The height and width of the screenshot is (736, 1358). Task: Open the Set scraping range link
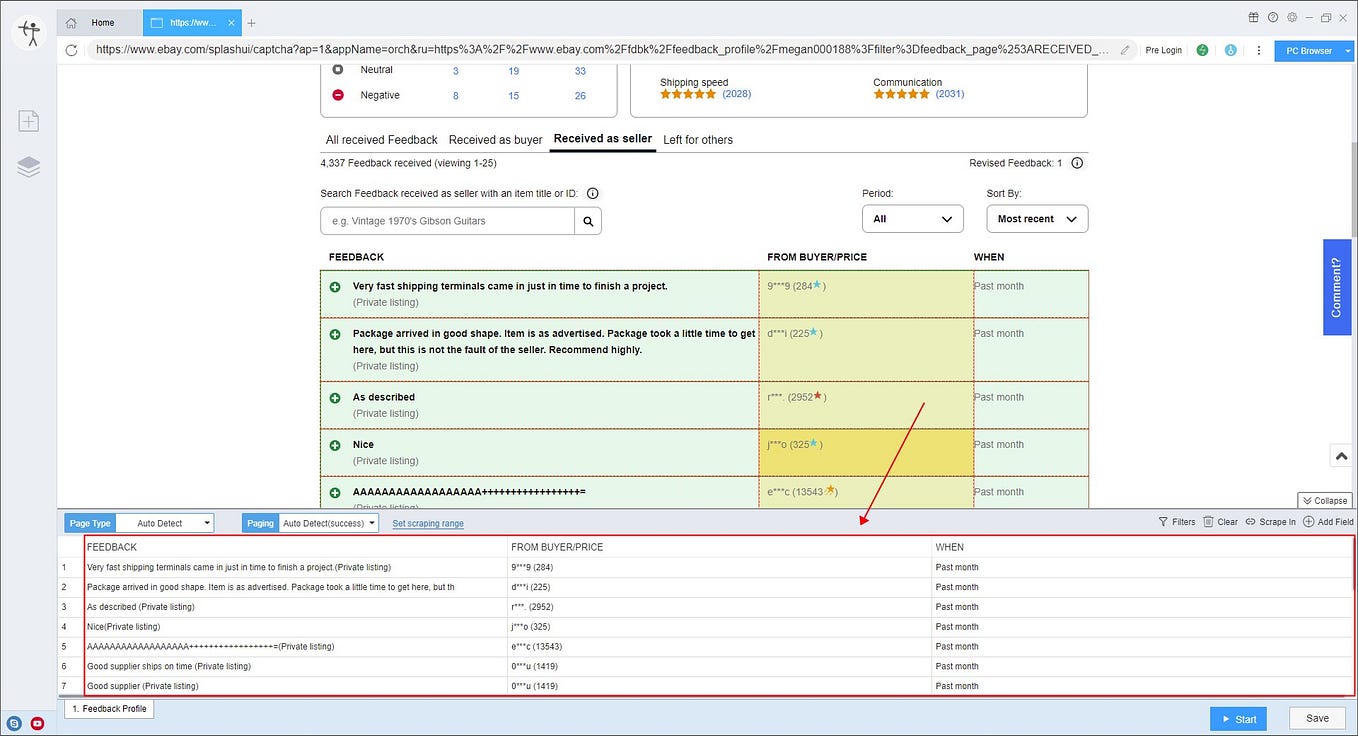coord(427,522)
